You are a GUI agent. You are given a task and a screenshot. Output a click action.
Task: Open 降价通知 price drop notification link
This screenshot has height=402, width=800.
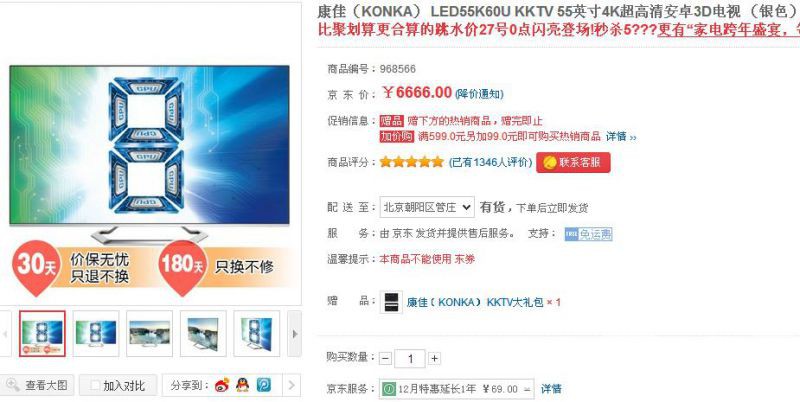pos(479,94)
